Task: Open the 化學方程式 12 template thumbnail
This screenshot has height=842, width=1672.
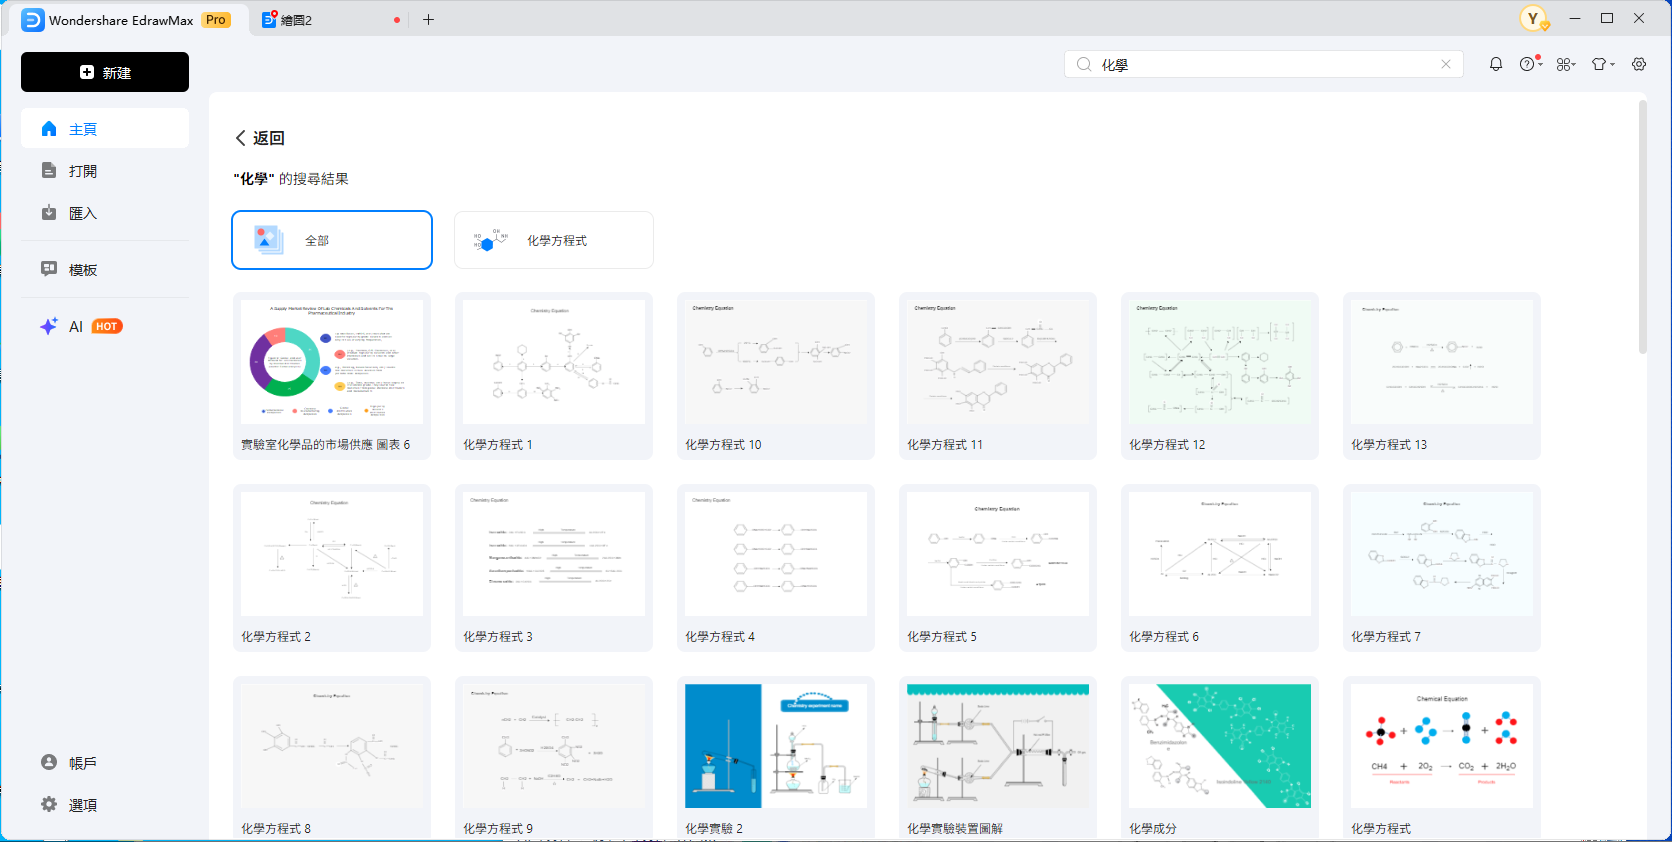Action: tap(1220, 362)
